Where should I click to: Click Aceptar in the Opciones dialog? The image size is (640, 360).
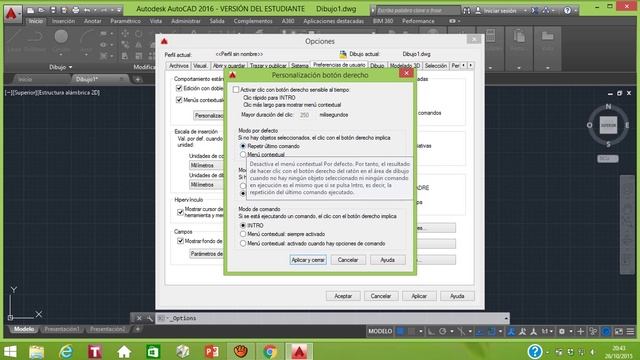point(343,296)
